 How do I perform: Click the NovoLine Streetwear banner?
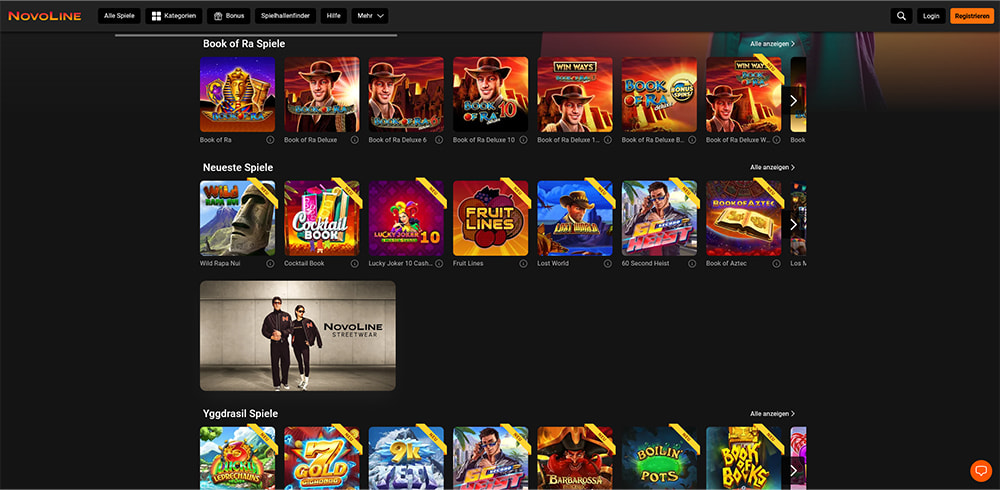click(298, 335)
